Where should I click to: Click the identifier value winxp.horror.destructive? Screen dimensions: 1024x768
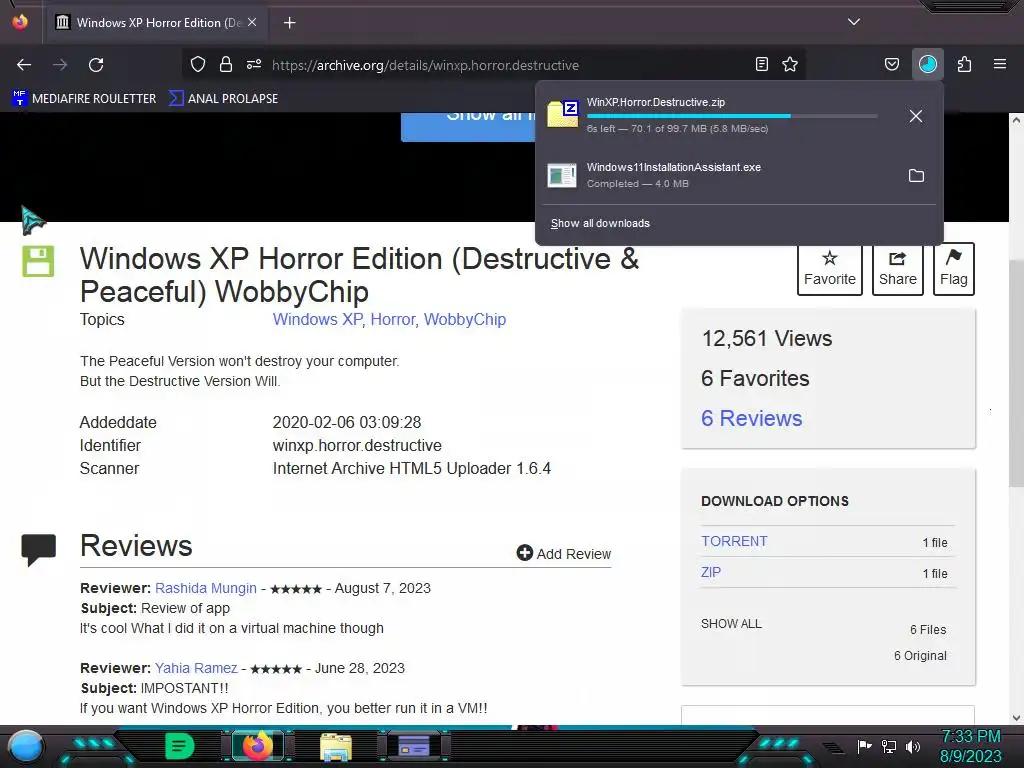(x=357, y=445)
